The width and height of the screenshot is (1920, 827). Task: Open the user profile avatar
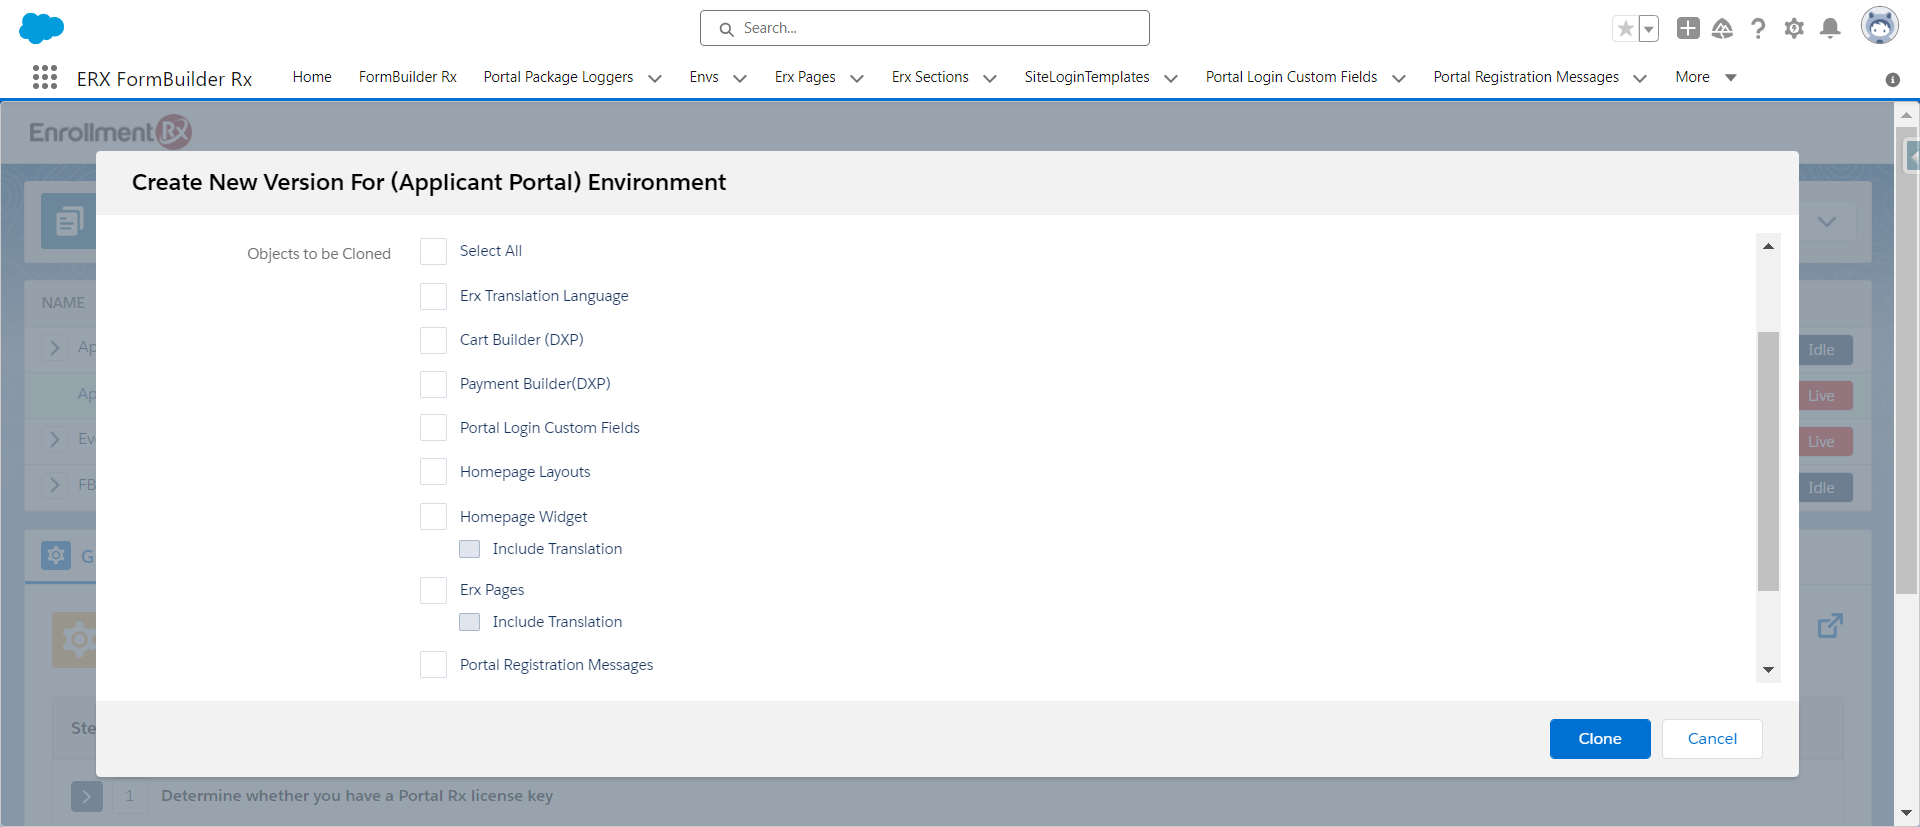pyautogui.click(x=1879, y=27)
